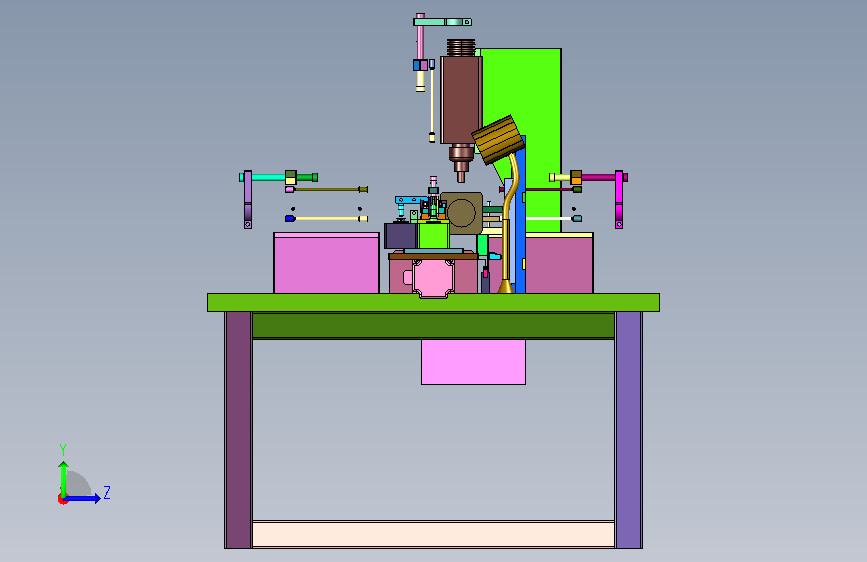The height and width of the screenshot is (562, 867).
Task: Select the left pink enclosure on the tabletop
Action: [326, 263]
